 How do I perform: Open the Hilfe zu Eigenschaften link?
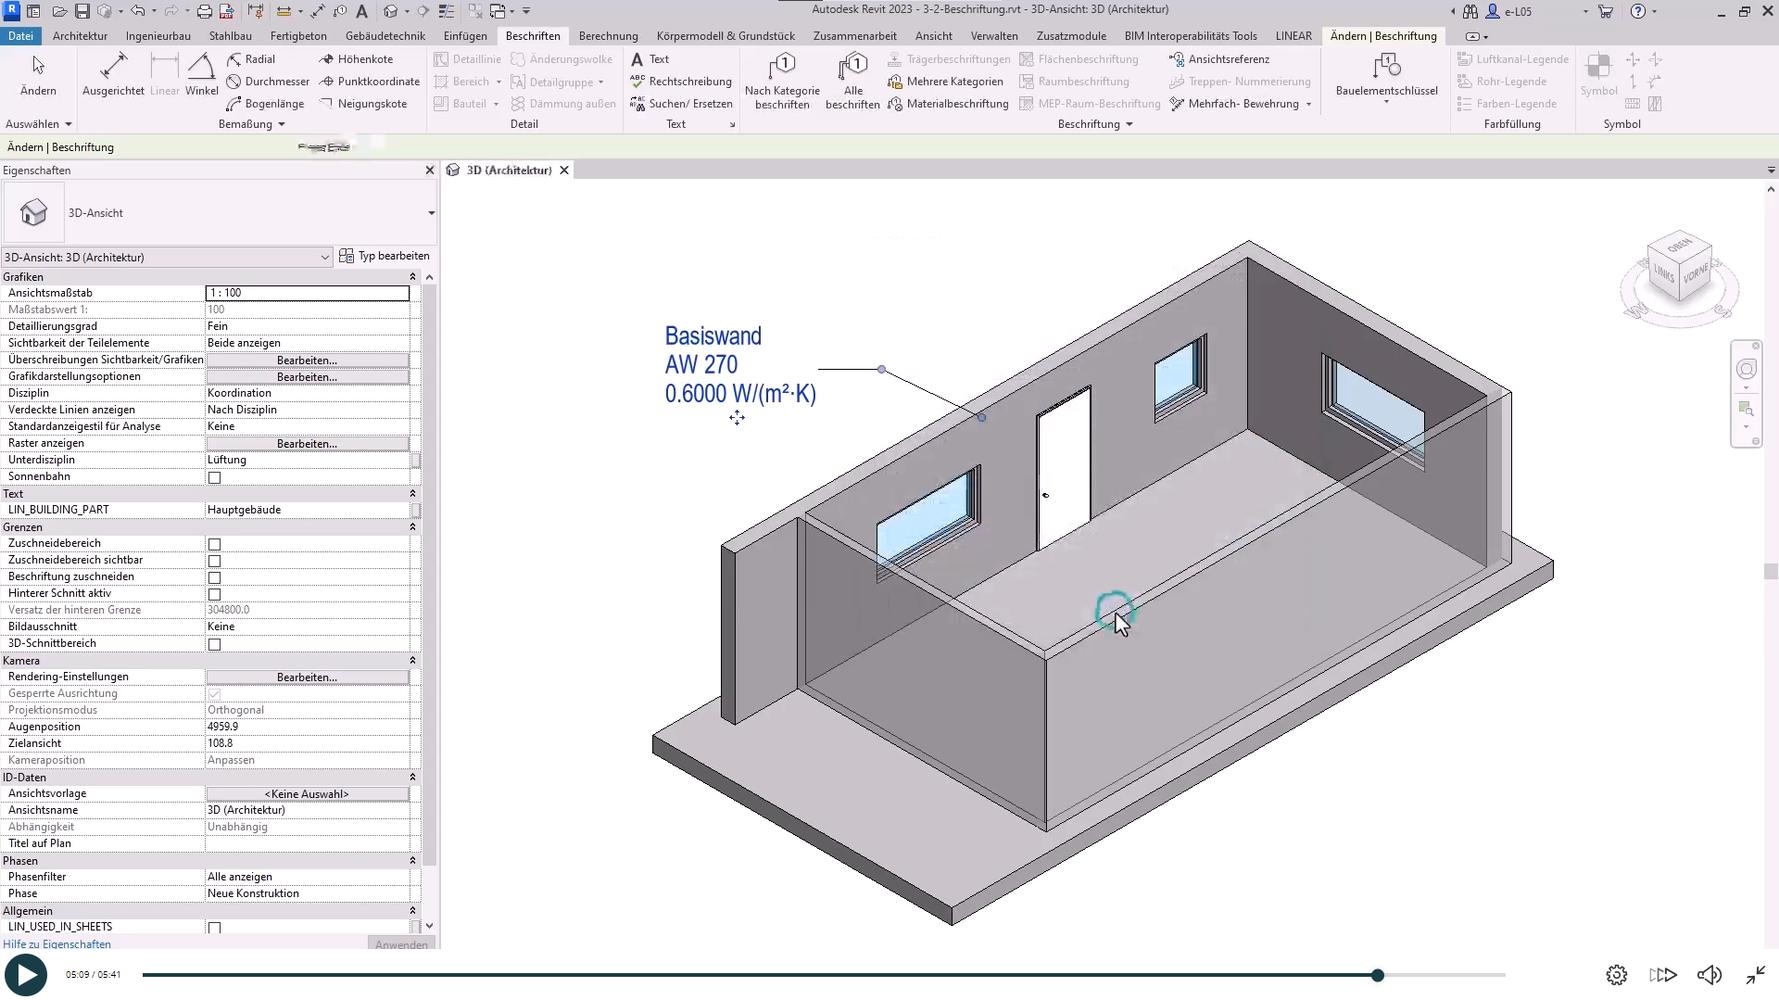tap(57, 944)
